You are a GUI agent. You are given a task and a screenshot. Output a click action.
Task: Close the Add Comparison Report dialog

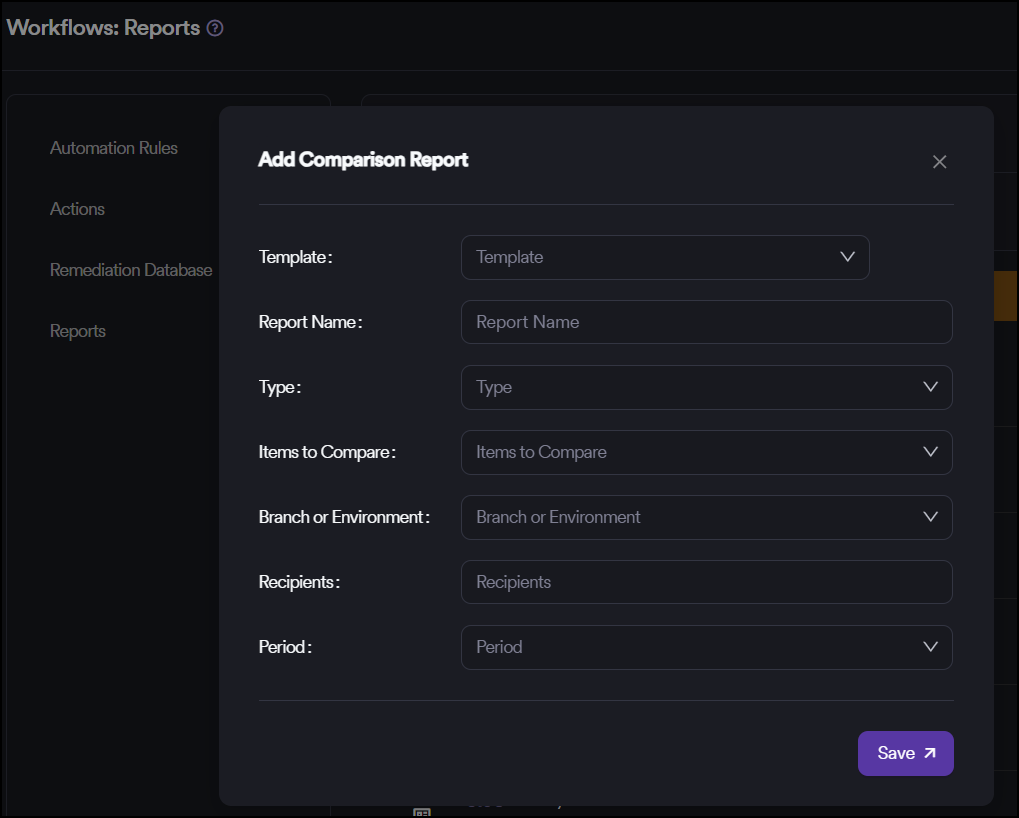939,162
